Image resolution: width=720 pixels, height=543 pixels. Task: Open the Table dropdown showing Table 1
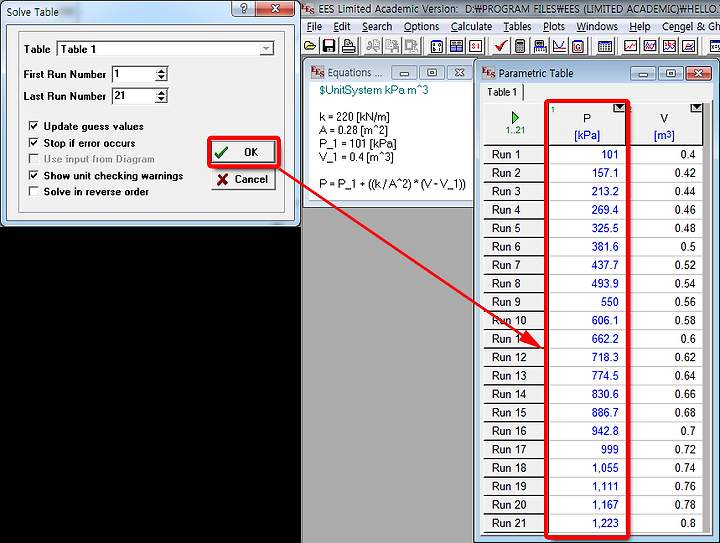tap(266, 49)
